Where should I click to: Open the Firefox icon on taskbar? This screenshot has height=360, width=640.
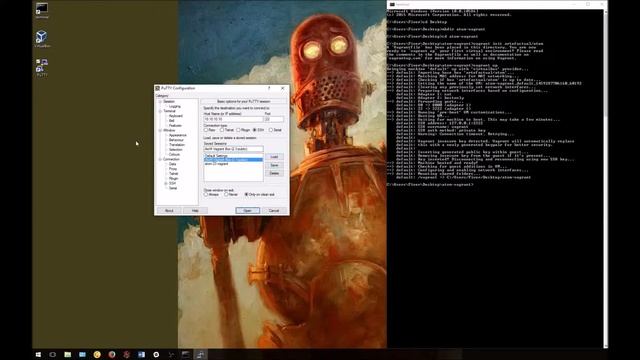[112, 355]
